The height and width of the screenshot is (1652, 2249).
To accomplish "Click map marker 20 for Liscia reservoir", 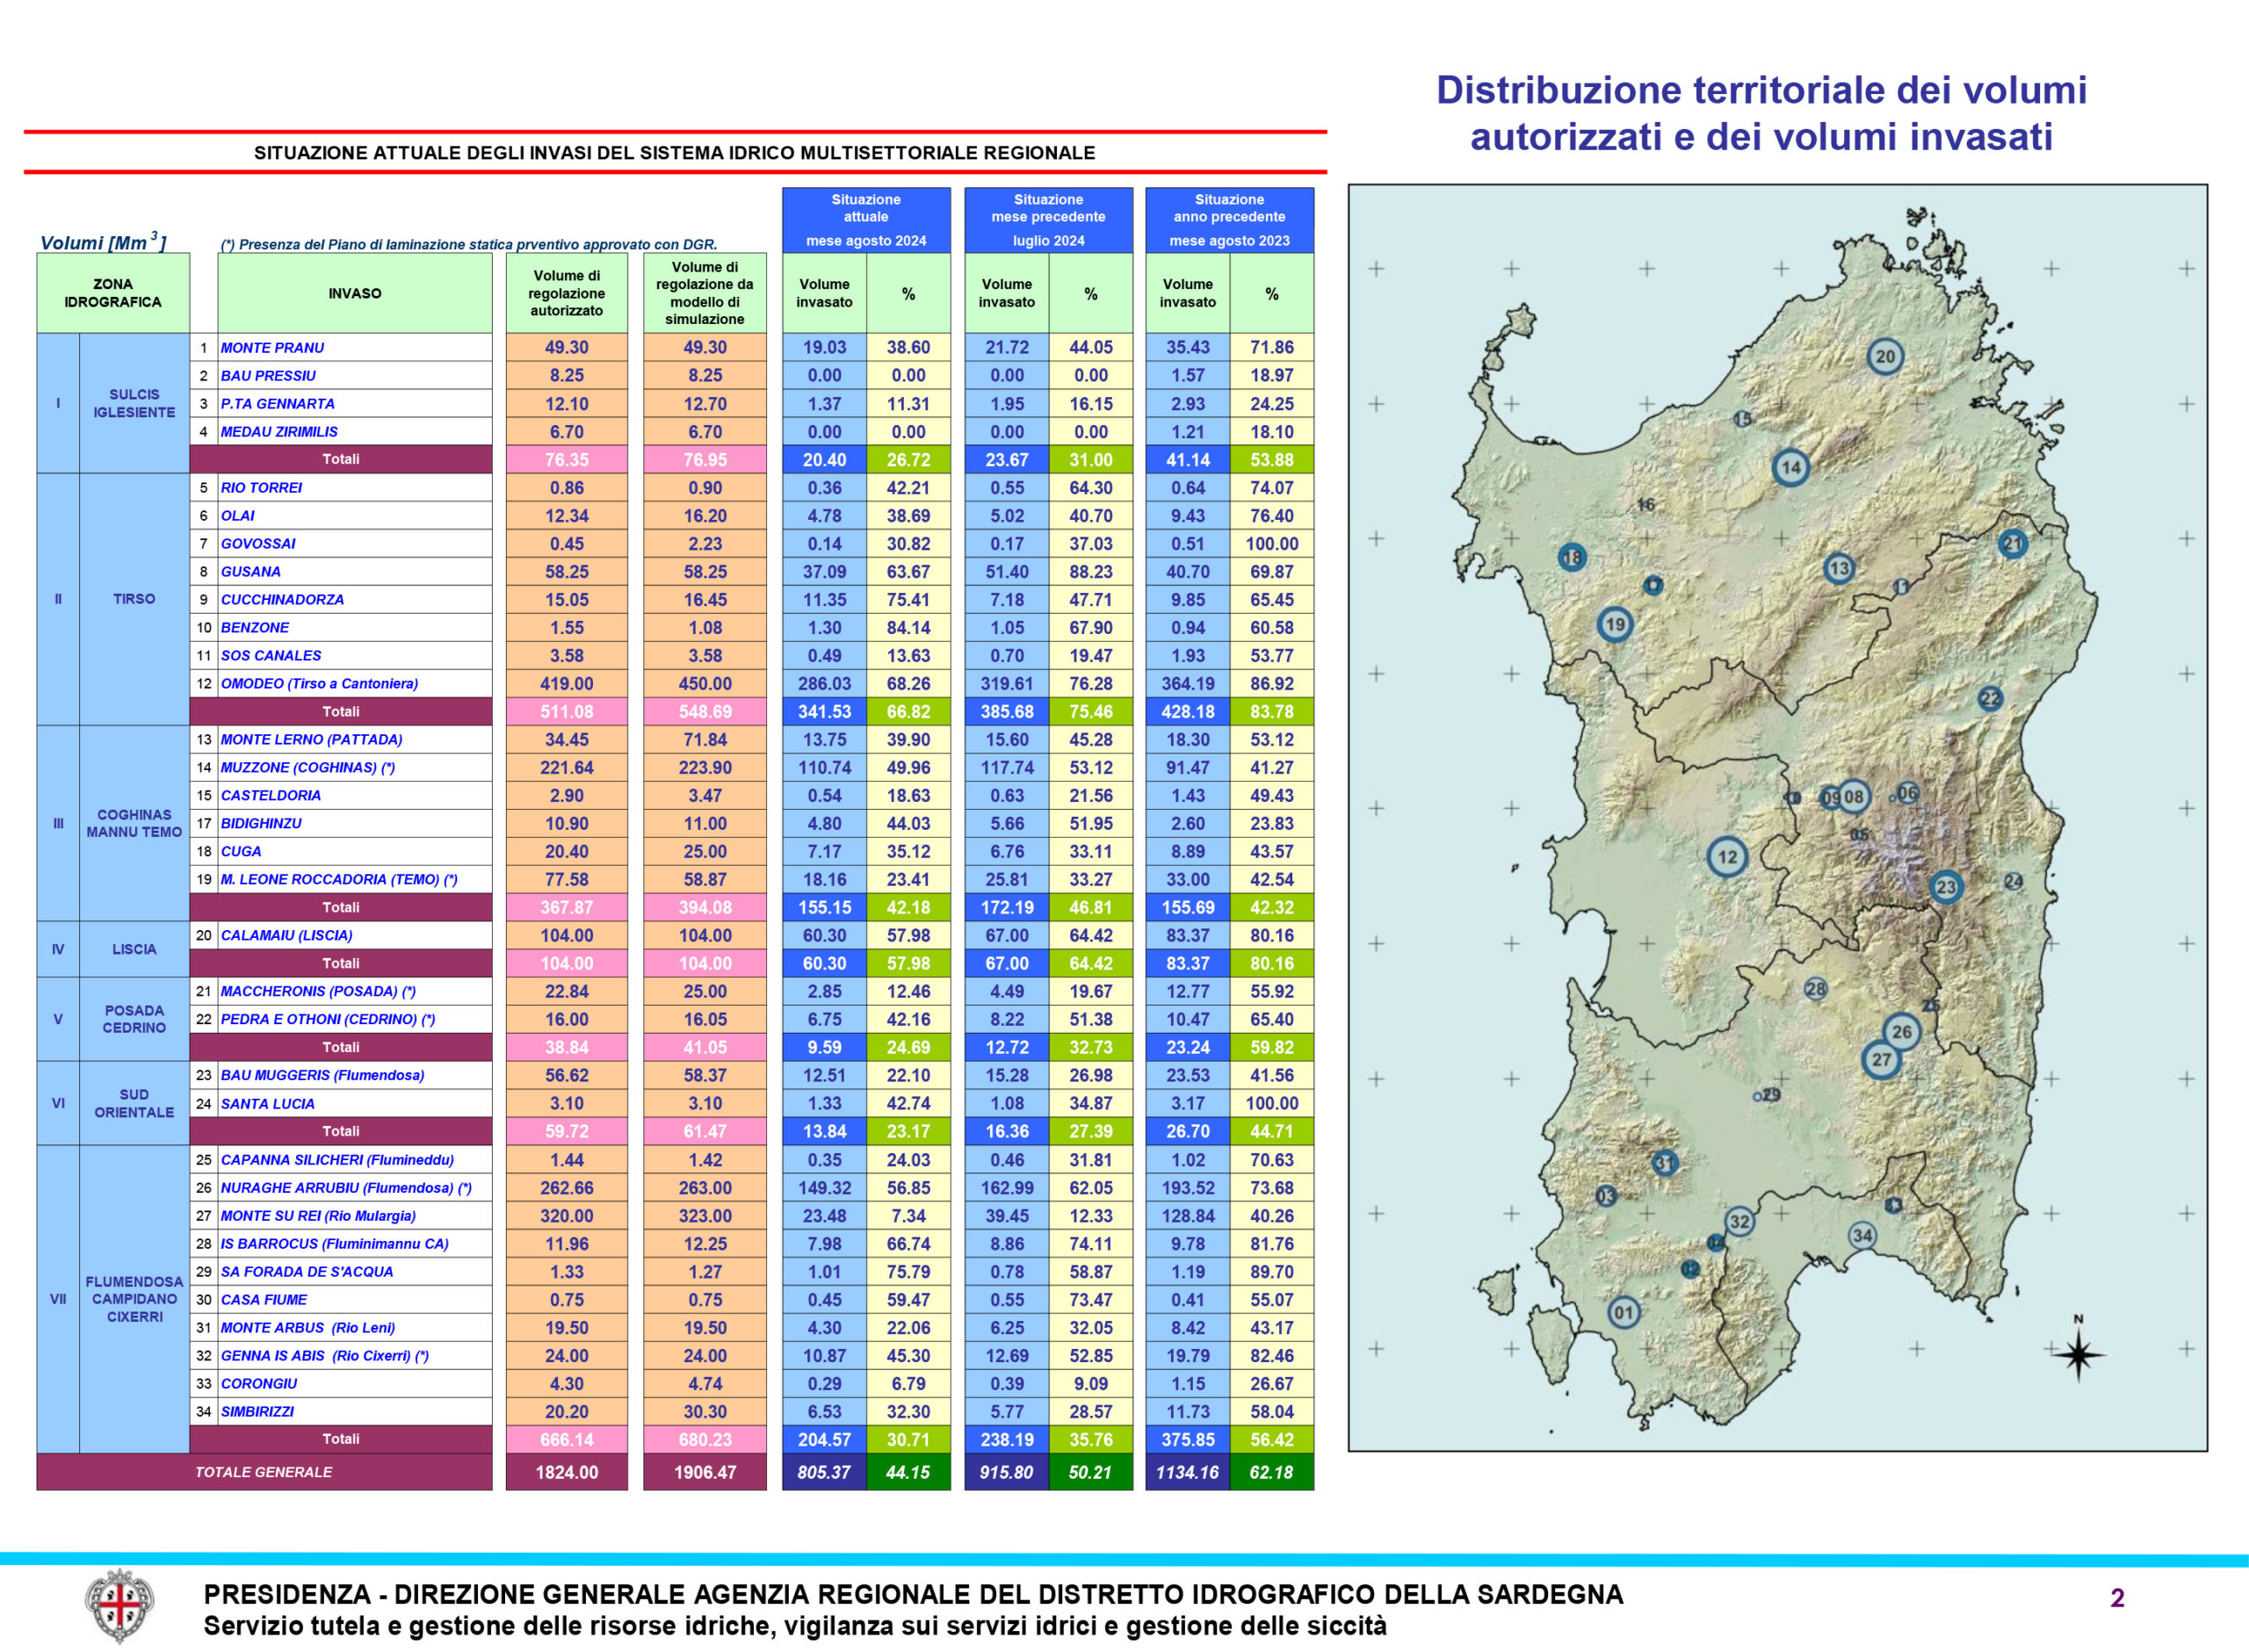I will point(1885,356).
